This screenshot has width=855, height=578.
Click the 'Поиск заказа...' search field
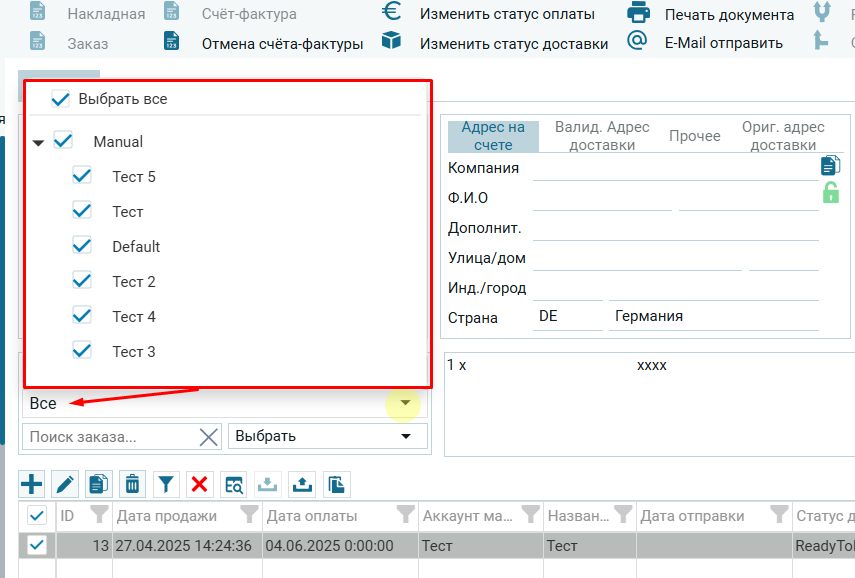(x=110, y=437)
